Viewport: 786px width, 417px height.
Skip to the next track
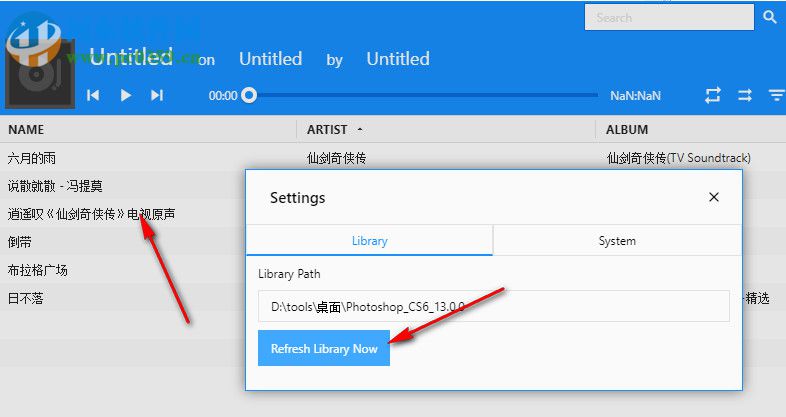click(157, 95)
